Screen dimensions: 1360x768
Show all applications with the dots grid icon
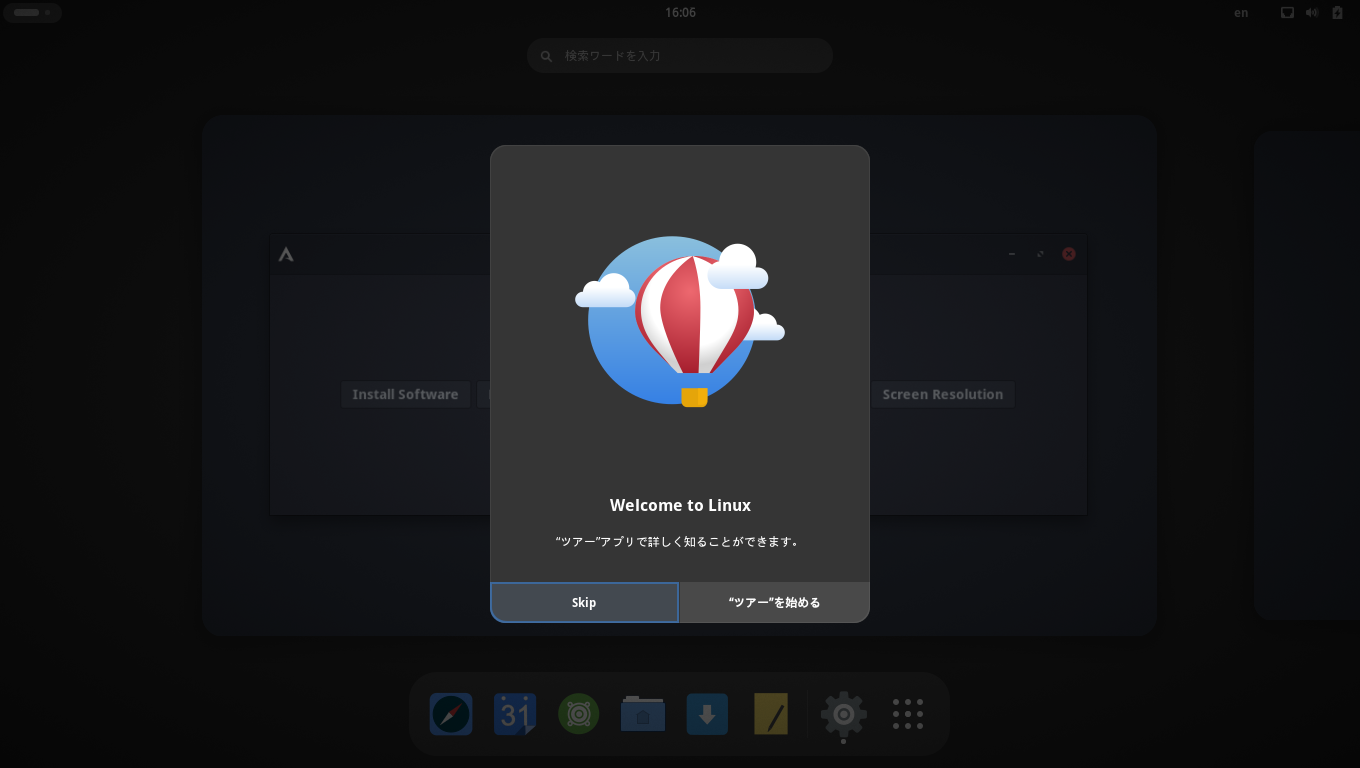coord(908,714)
